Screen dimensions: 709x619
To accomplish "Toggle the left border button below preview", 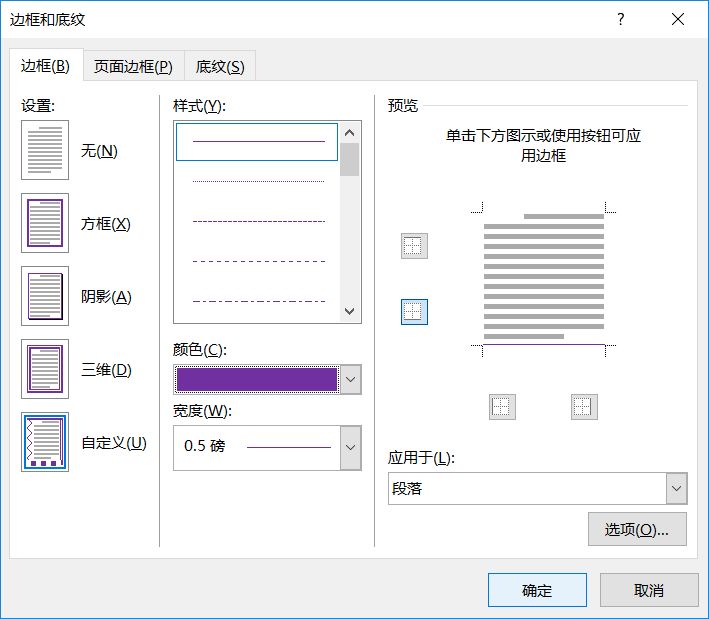I will 502,407.
